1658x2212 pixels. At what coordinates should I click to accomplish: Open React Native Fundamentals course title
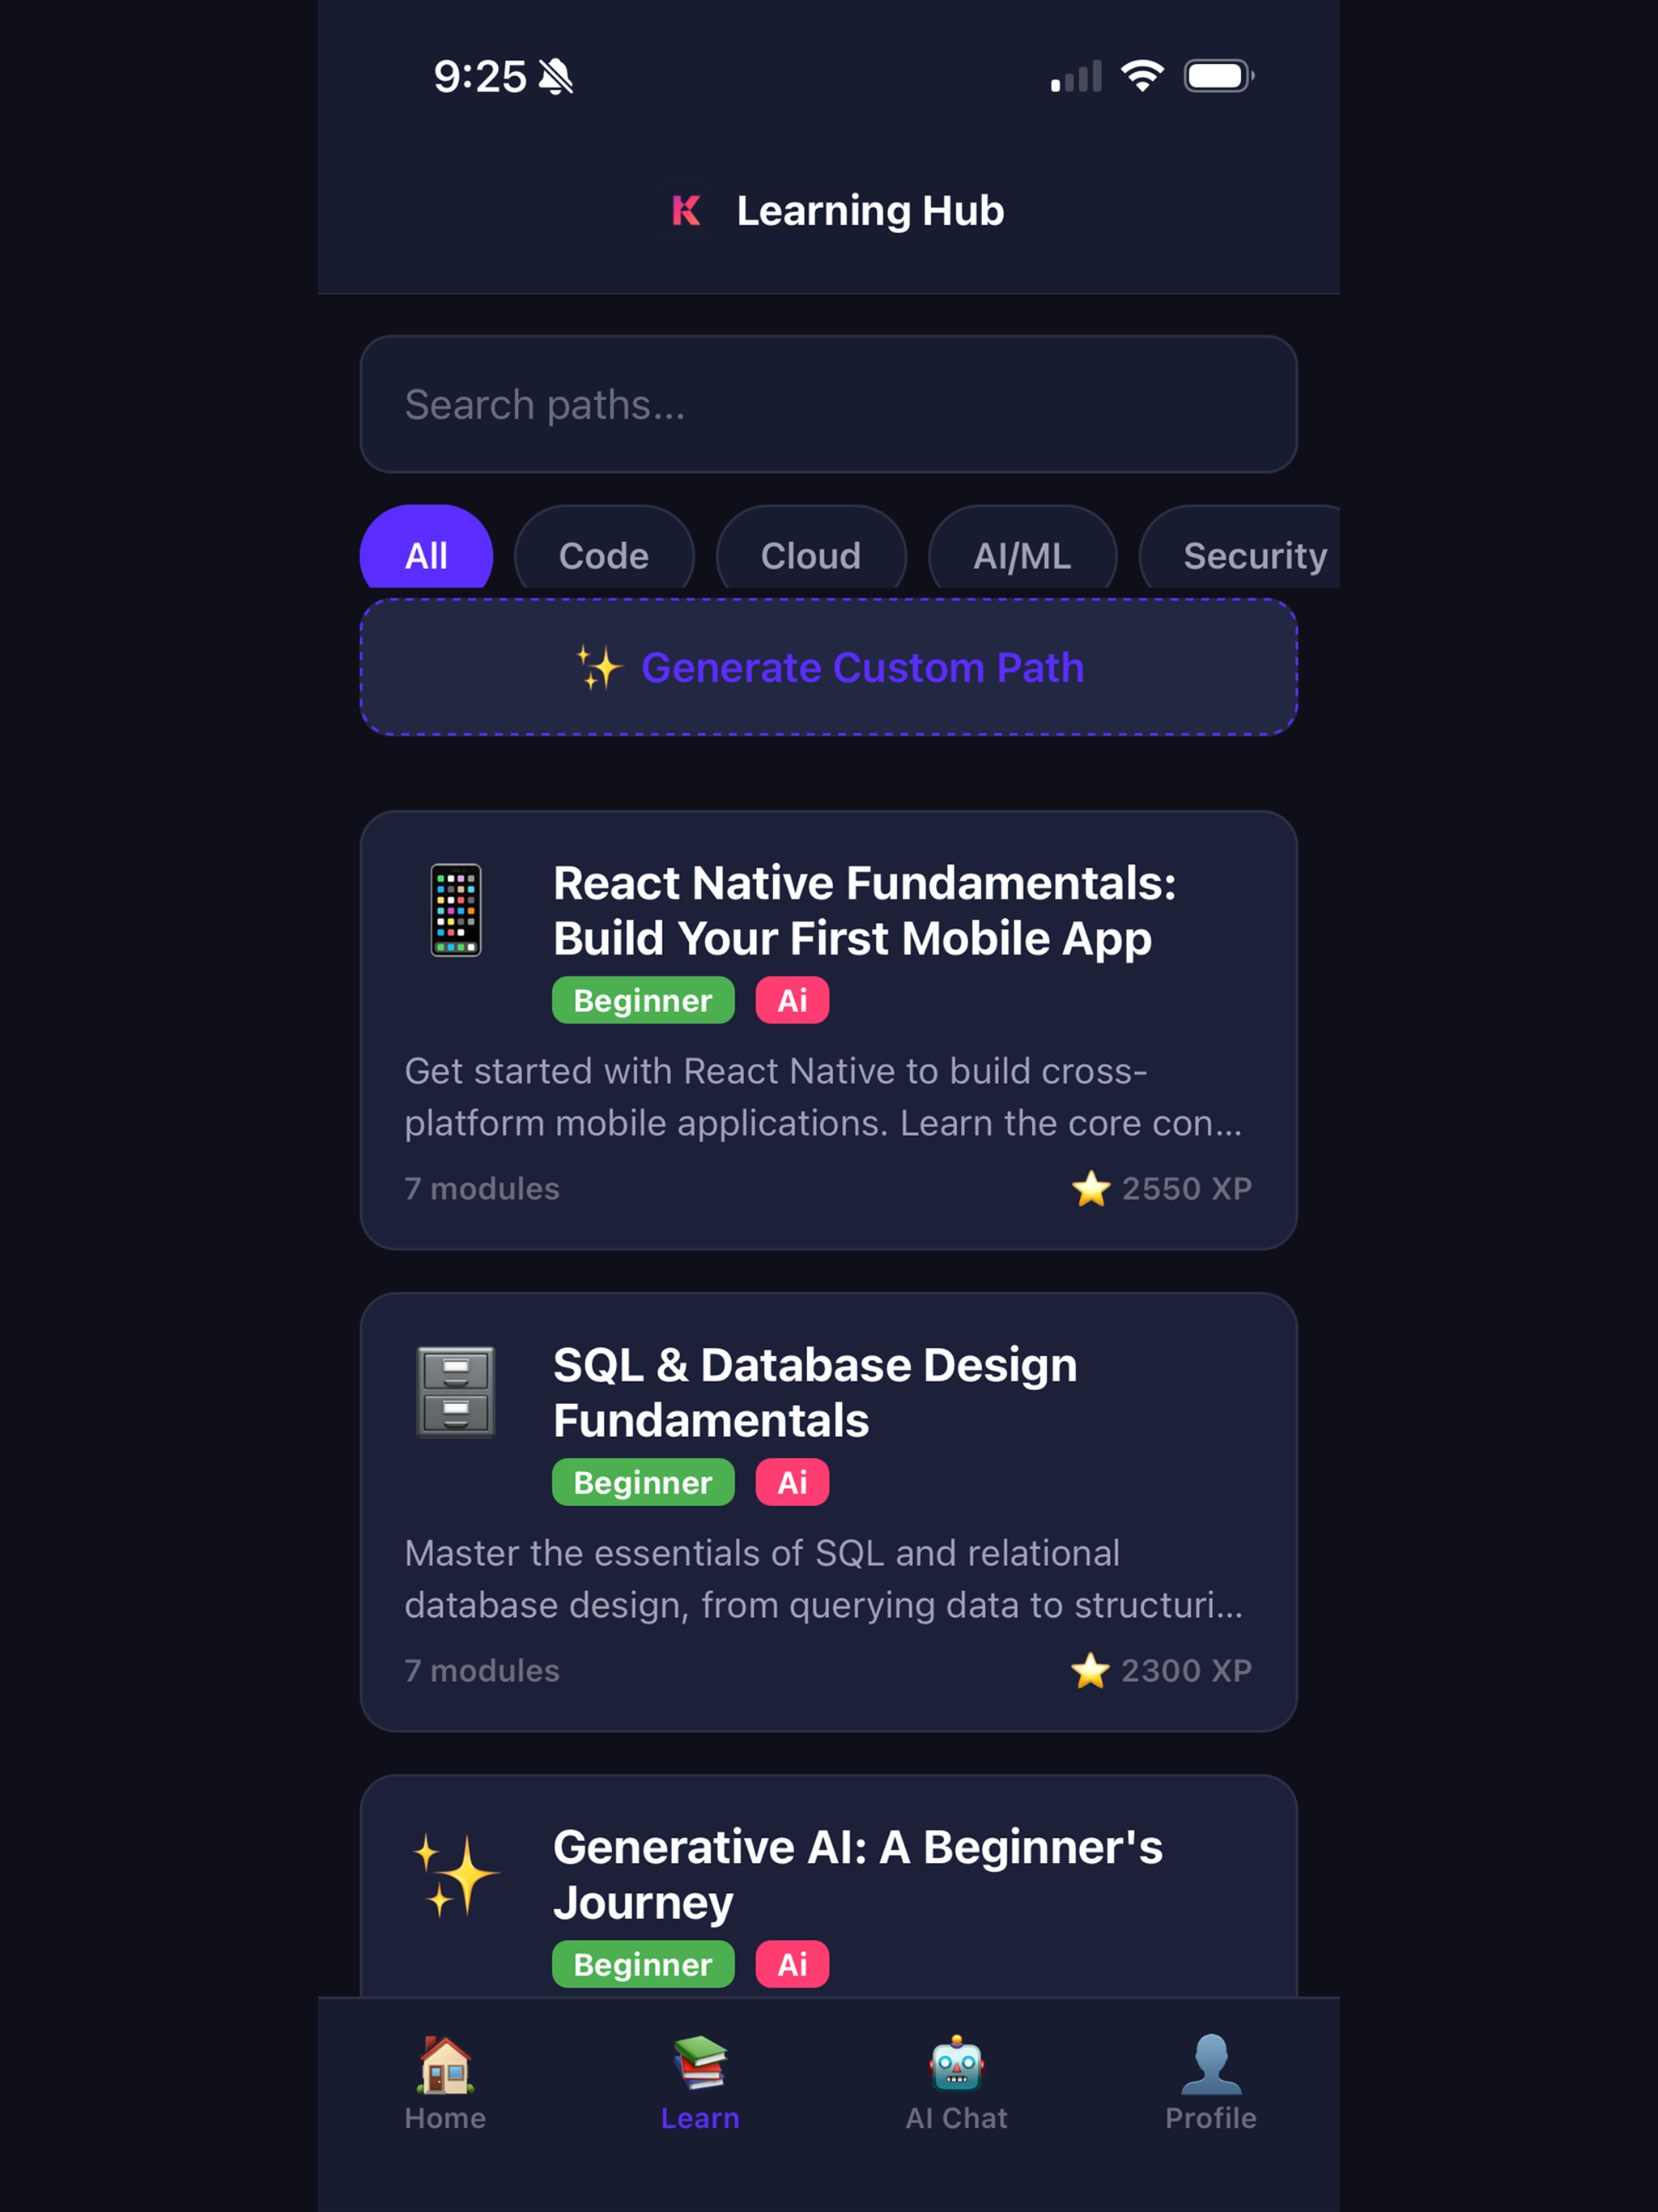pyautogui.click(x=865, y=910)
